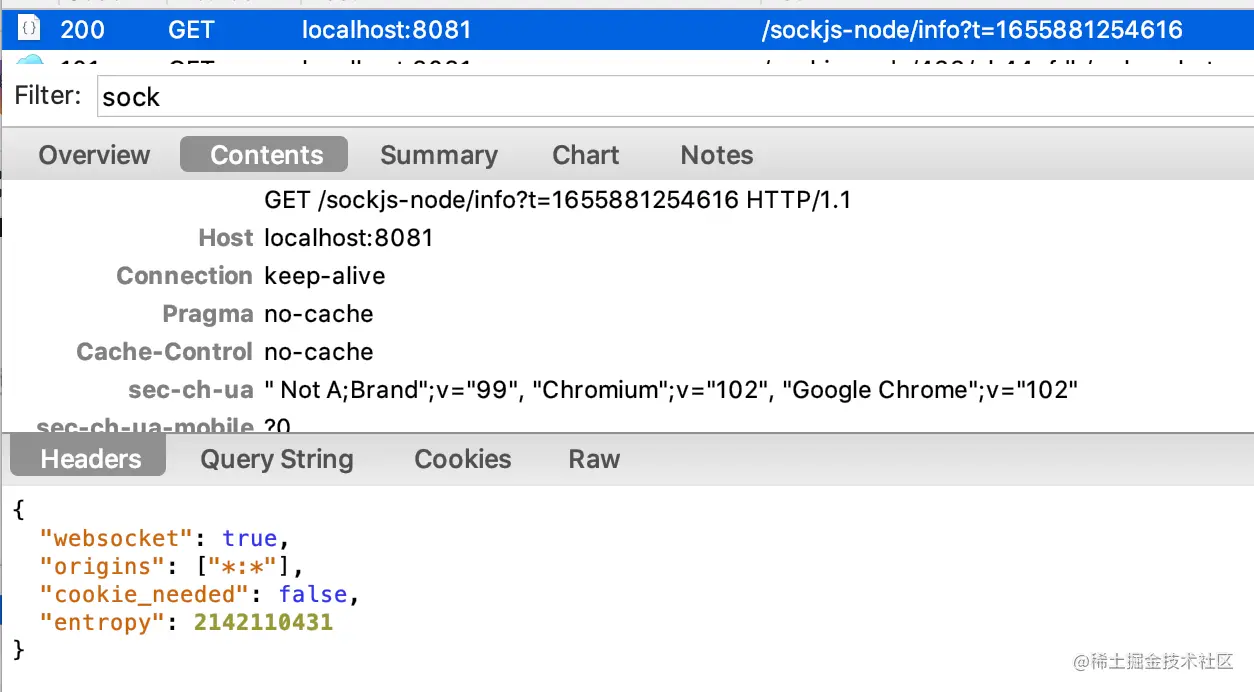Open the Query String sub-tab

click(276, 459)
